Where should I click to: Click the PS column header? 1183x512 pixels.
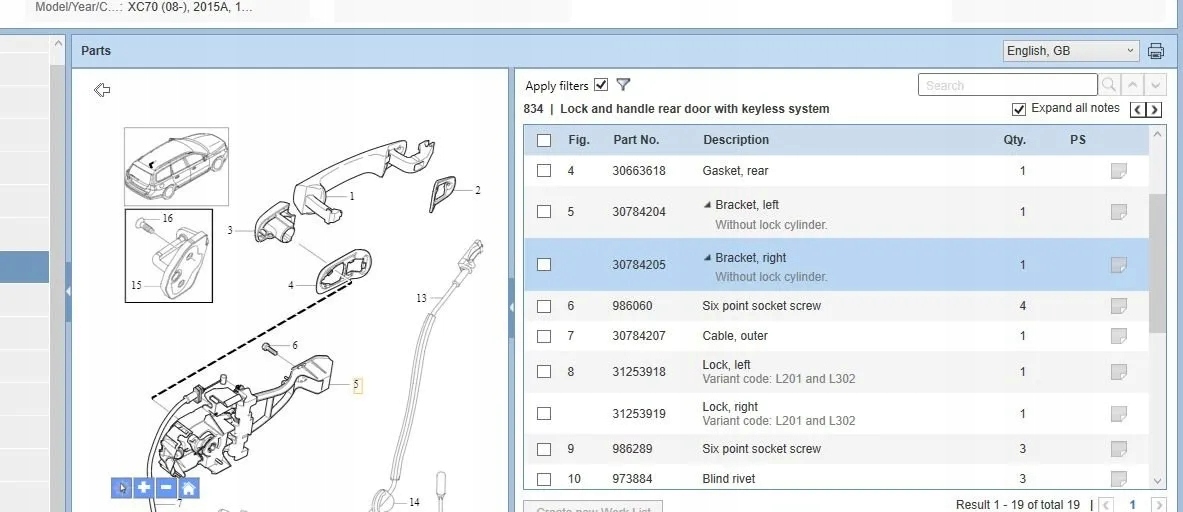pyautogui.click(x=1077, y=140)
